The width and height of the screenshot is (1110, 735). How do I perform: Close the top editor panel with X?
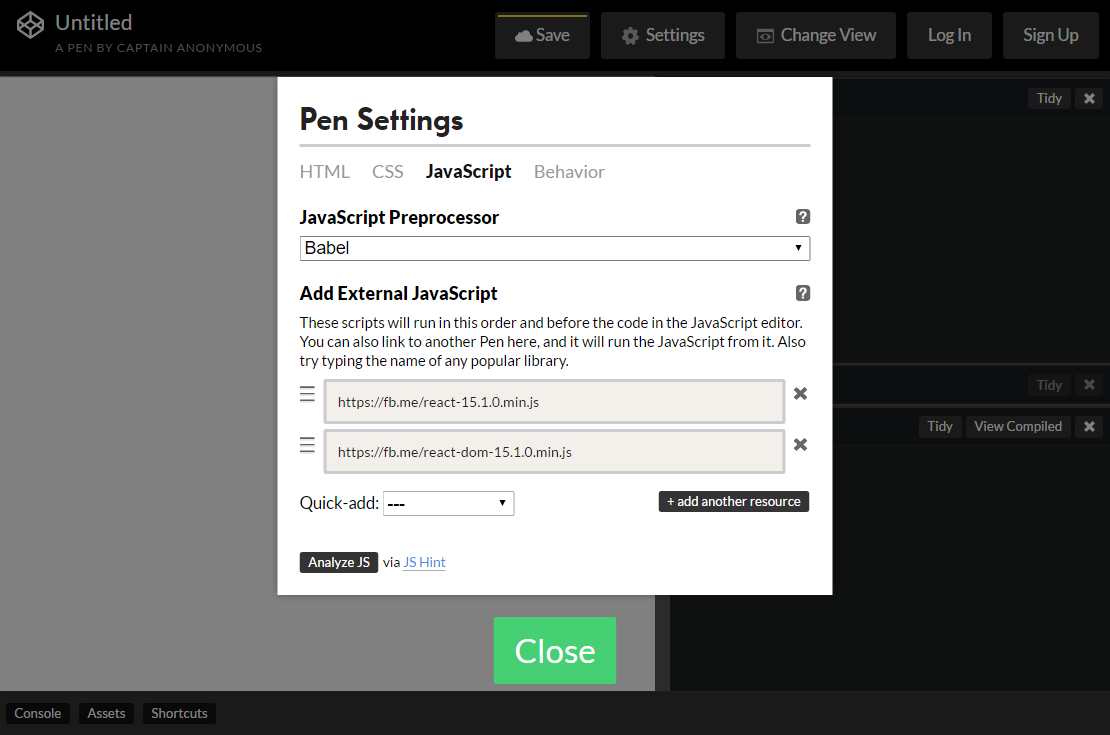[x=1089, y=98]
